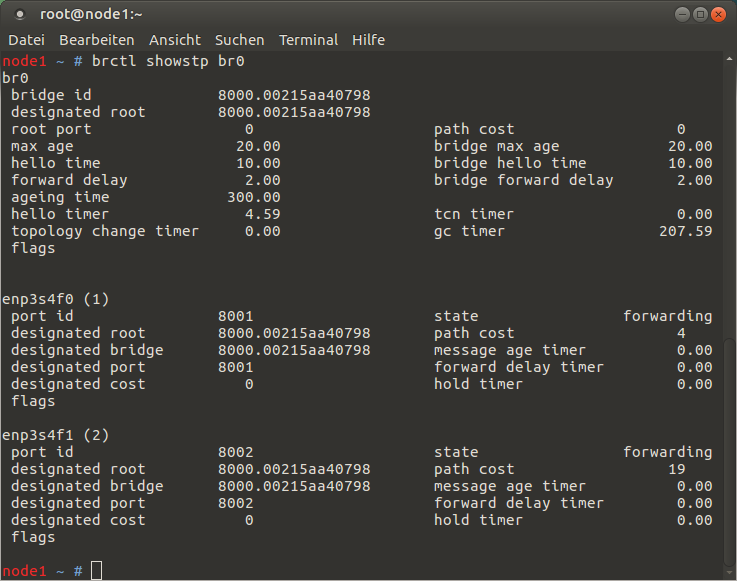Image resolution: width=737 pixels, height=581 pixels.
Task: Open the Terminal menu
Action: 308,40
